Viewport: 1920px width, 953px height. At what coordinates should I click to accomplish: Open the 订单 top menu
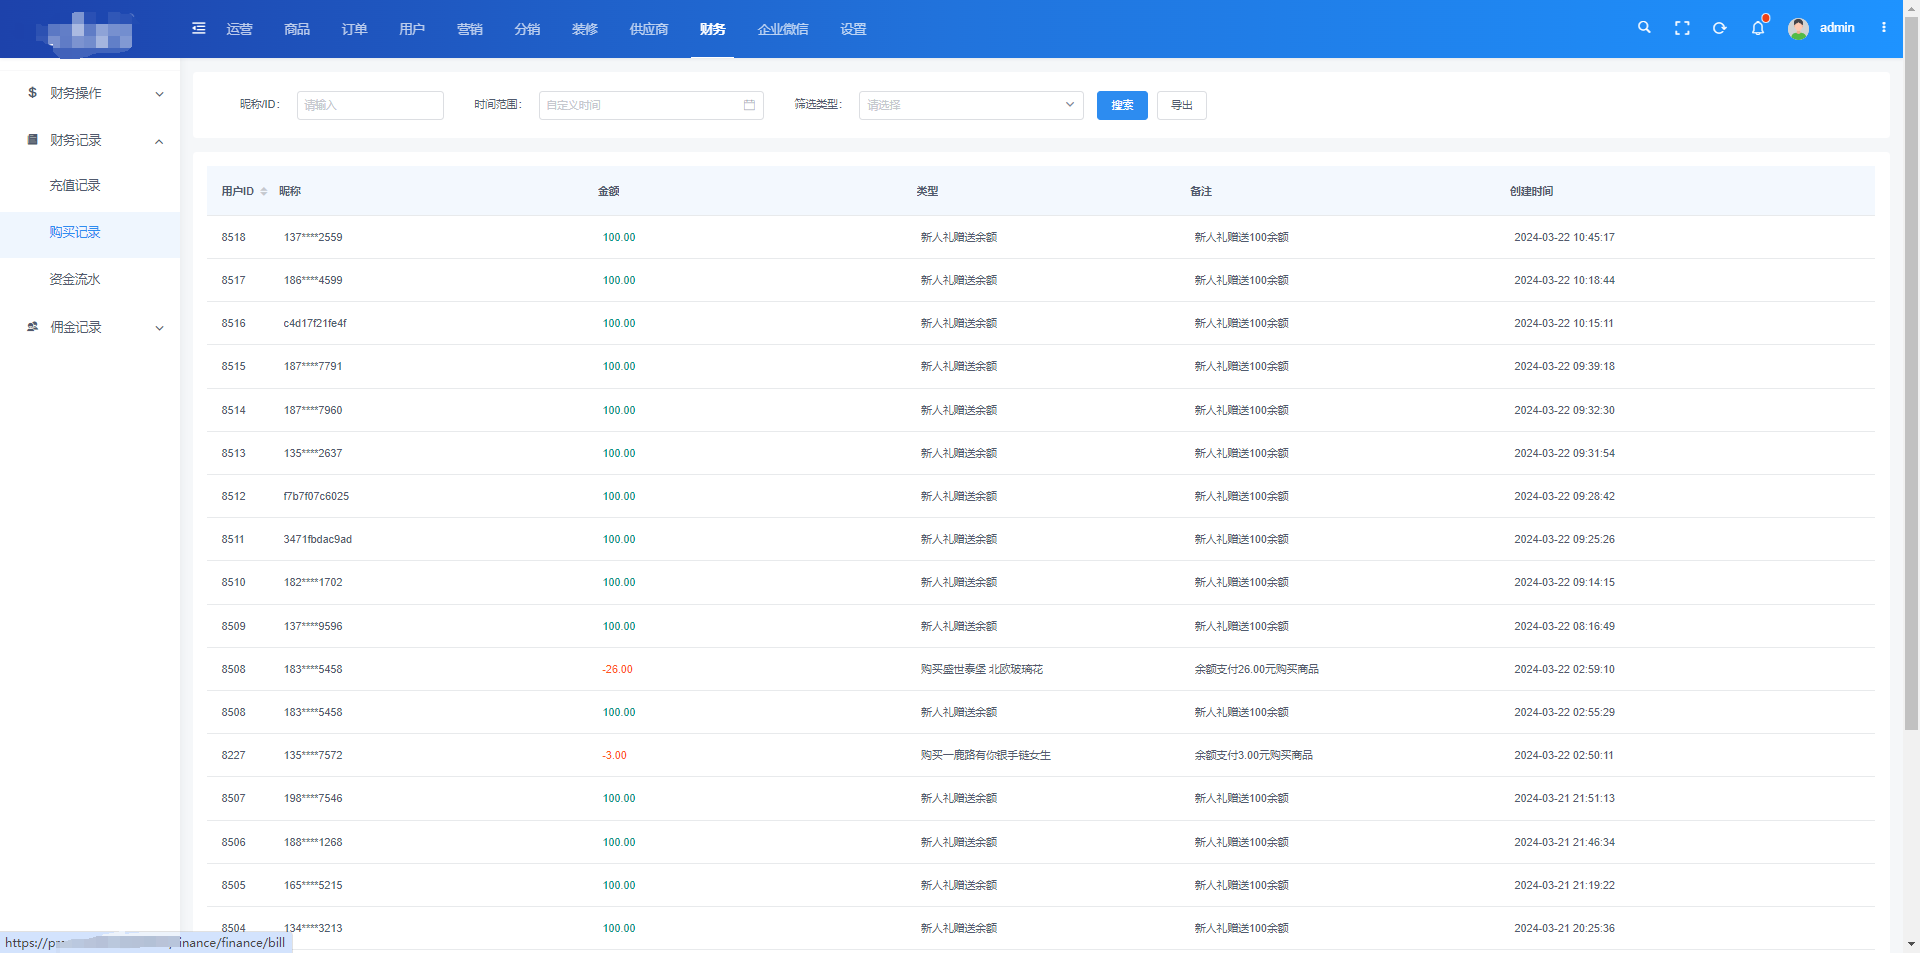(354, 29)
